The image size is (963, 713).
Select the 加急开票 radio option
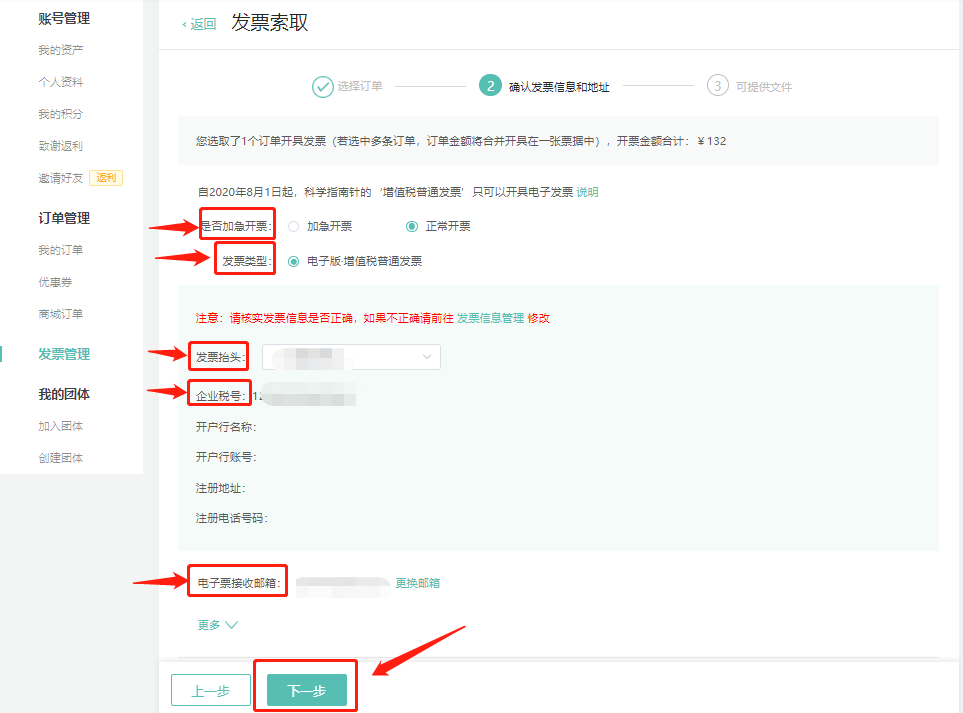click(291, 225)
